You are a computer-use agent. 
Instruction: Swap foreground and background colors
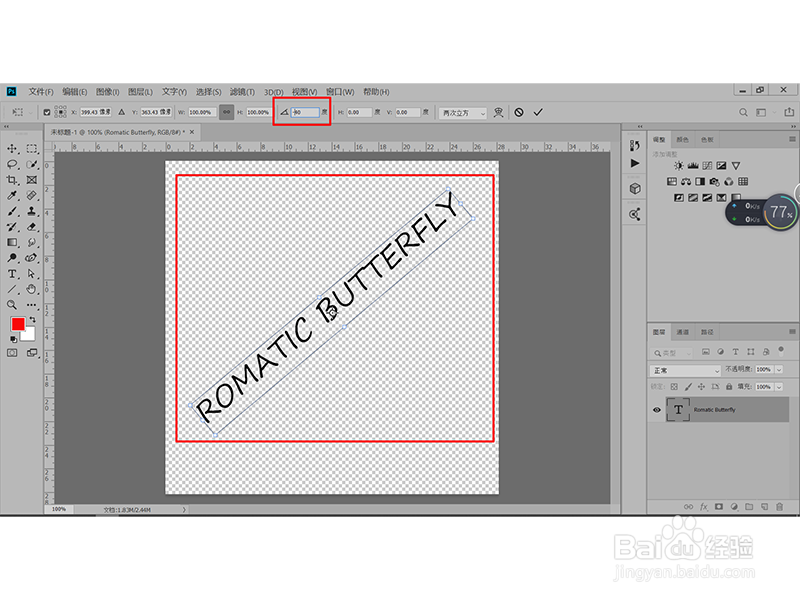pyautogui.click(x=33, y=319)
